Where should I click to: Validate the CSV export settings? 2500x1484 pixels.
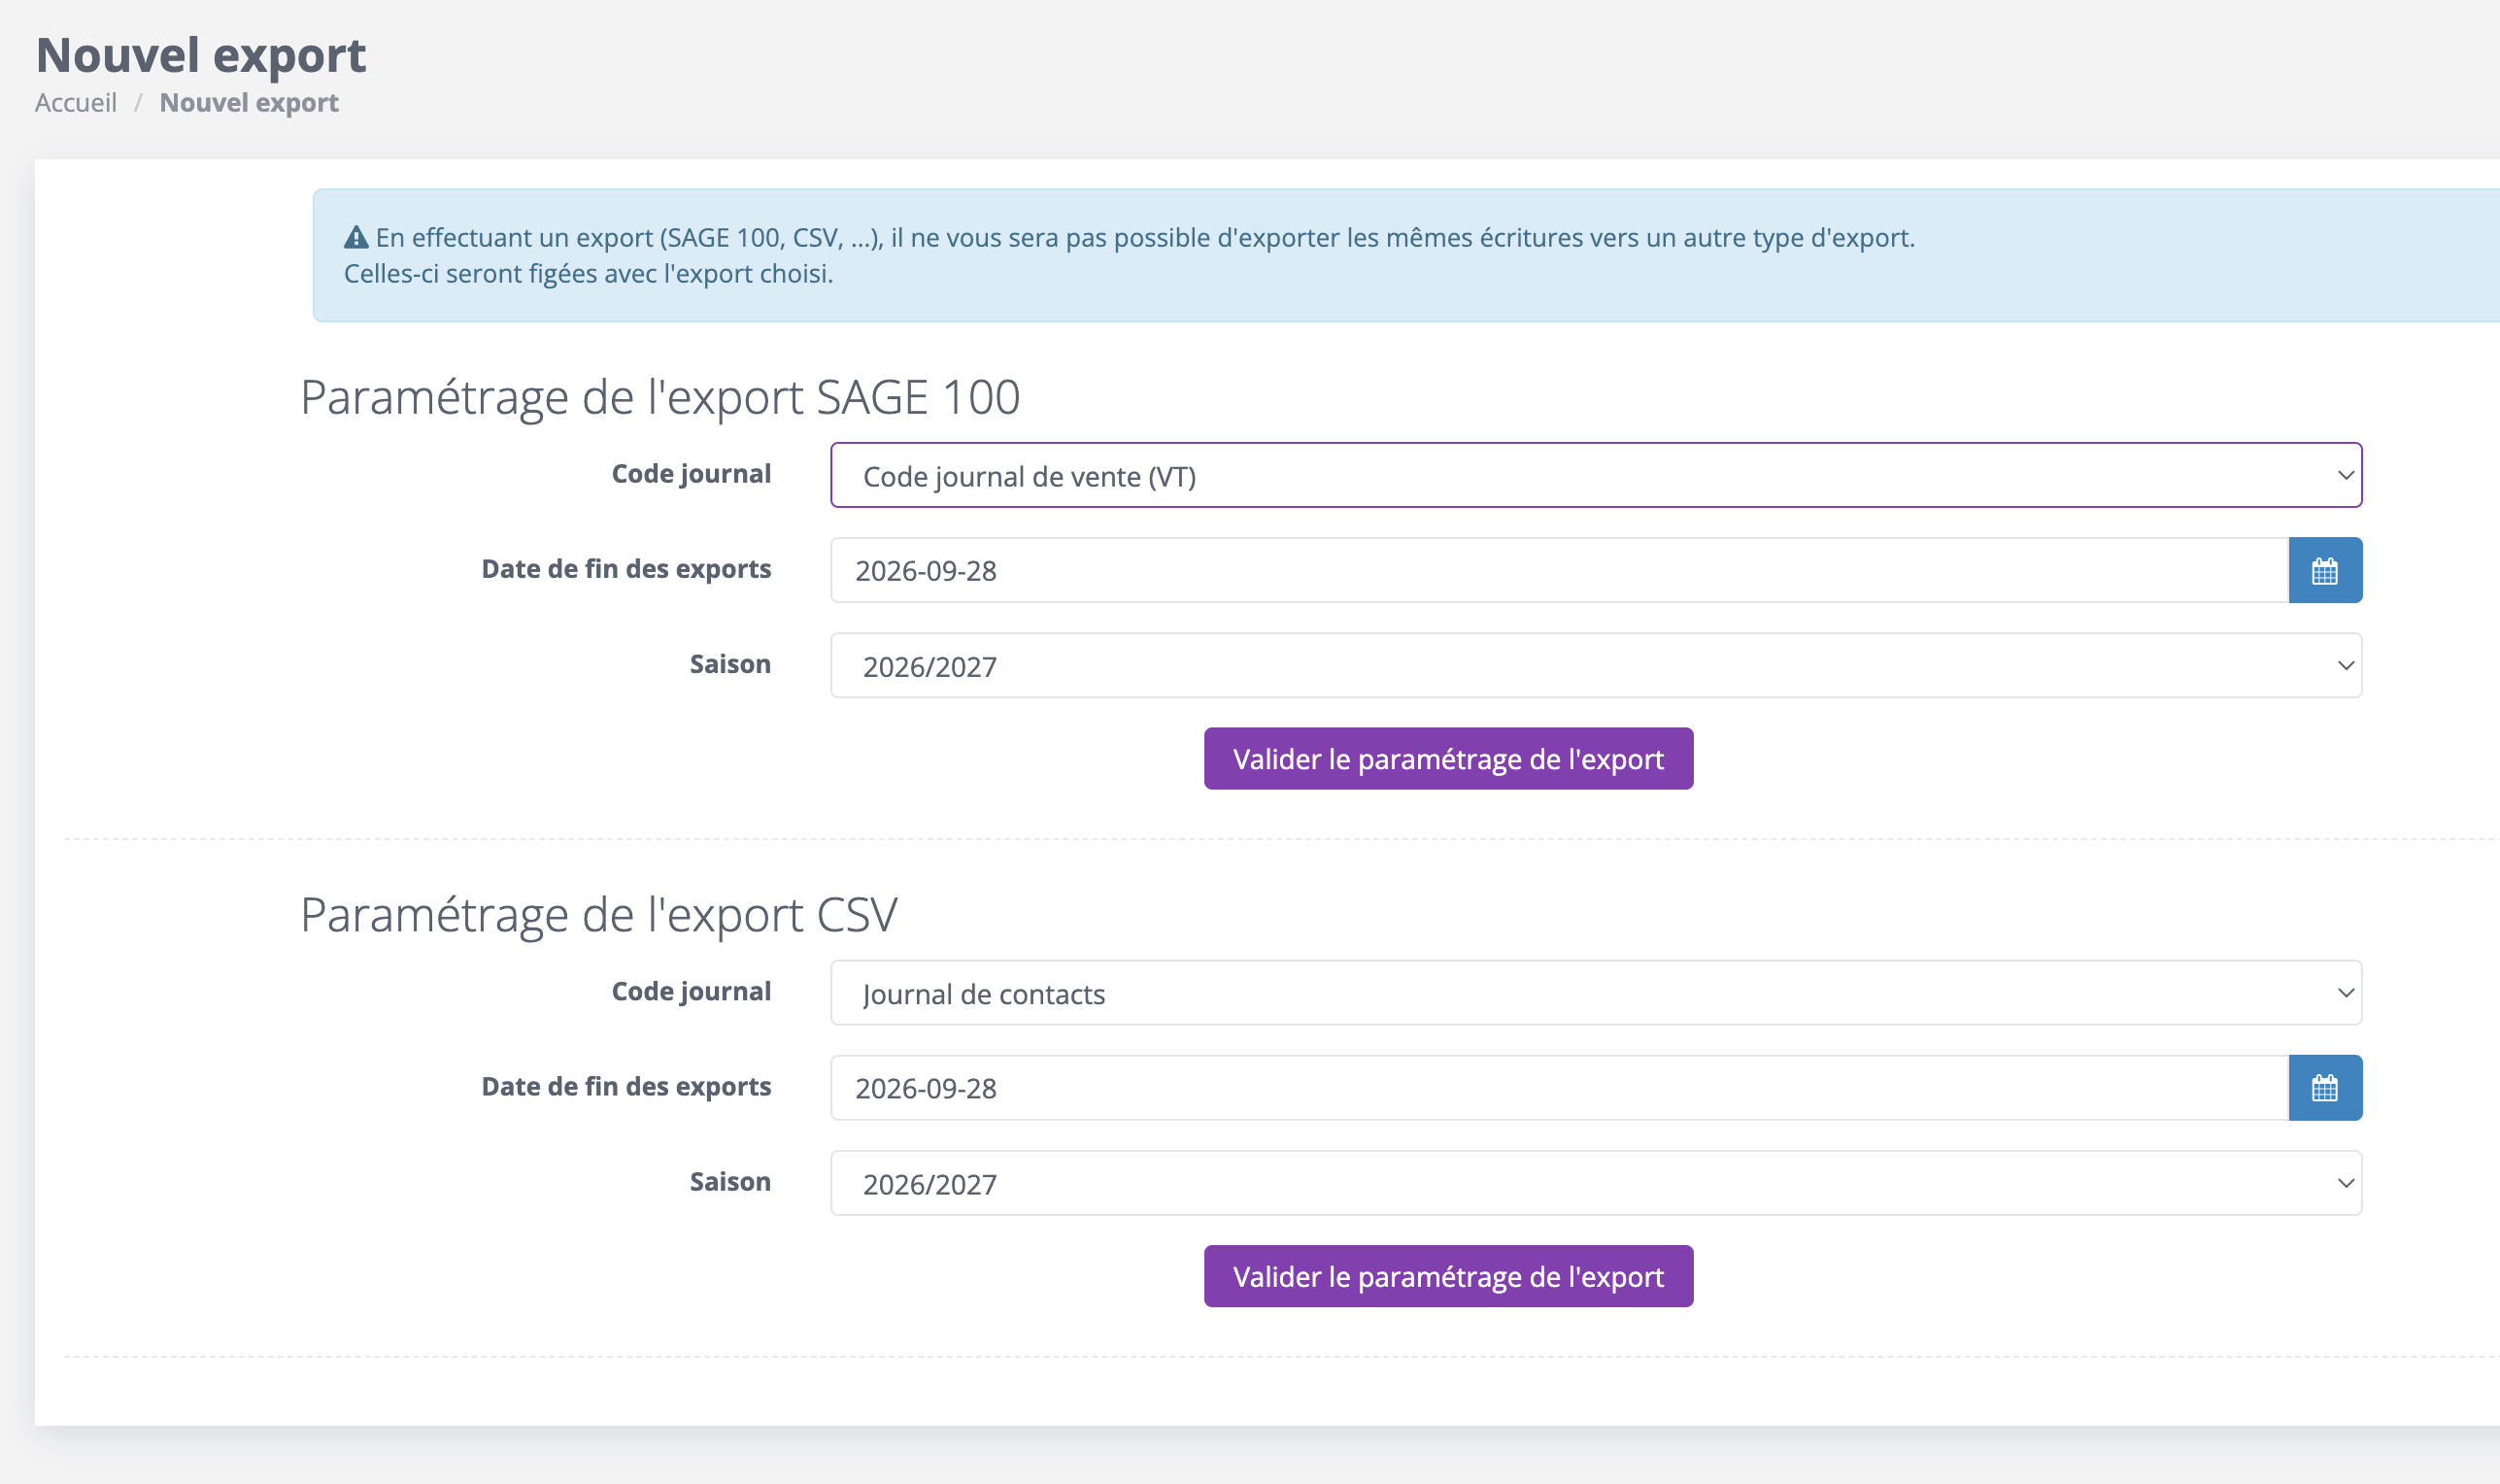[1448, 1276]
